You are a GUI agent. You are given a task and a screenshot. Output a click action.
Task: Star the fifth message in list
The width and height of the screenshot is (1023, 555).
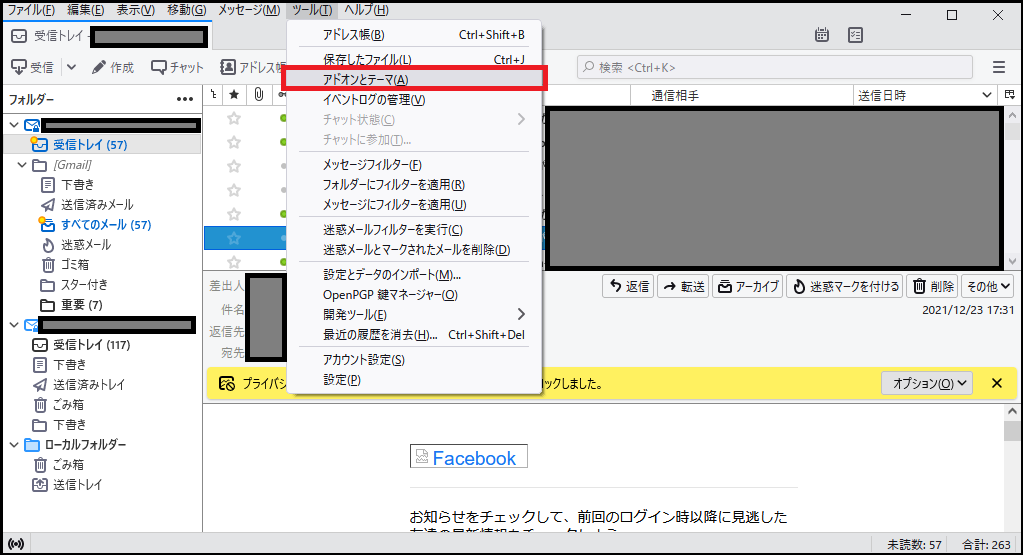234,215
